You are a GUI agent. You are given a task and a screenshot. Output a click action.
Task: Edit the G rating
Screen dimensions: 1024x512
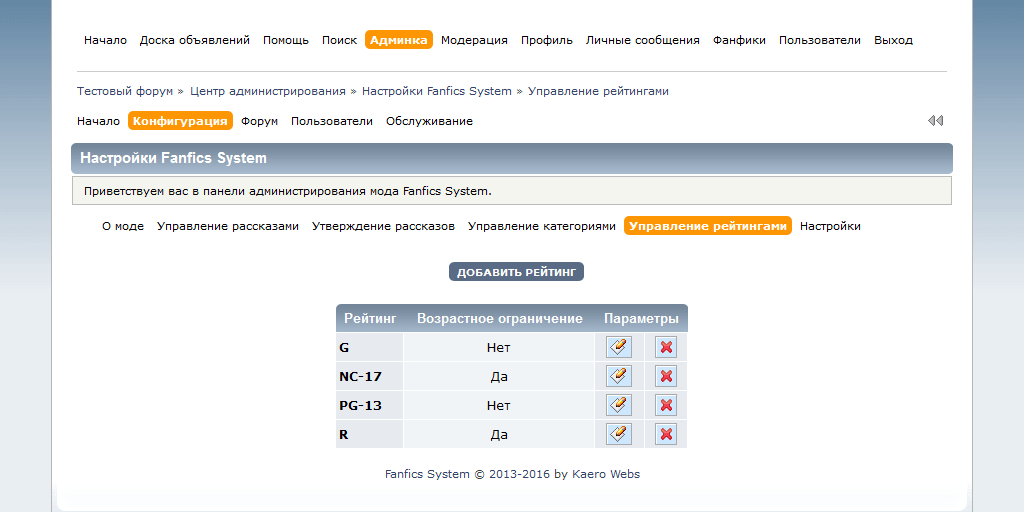[619, 347]
